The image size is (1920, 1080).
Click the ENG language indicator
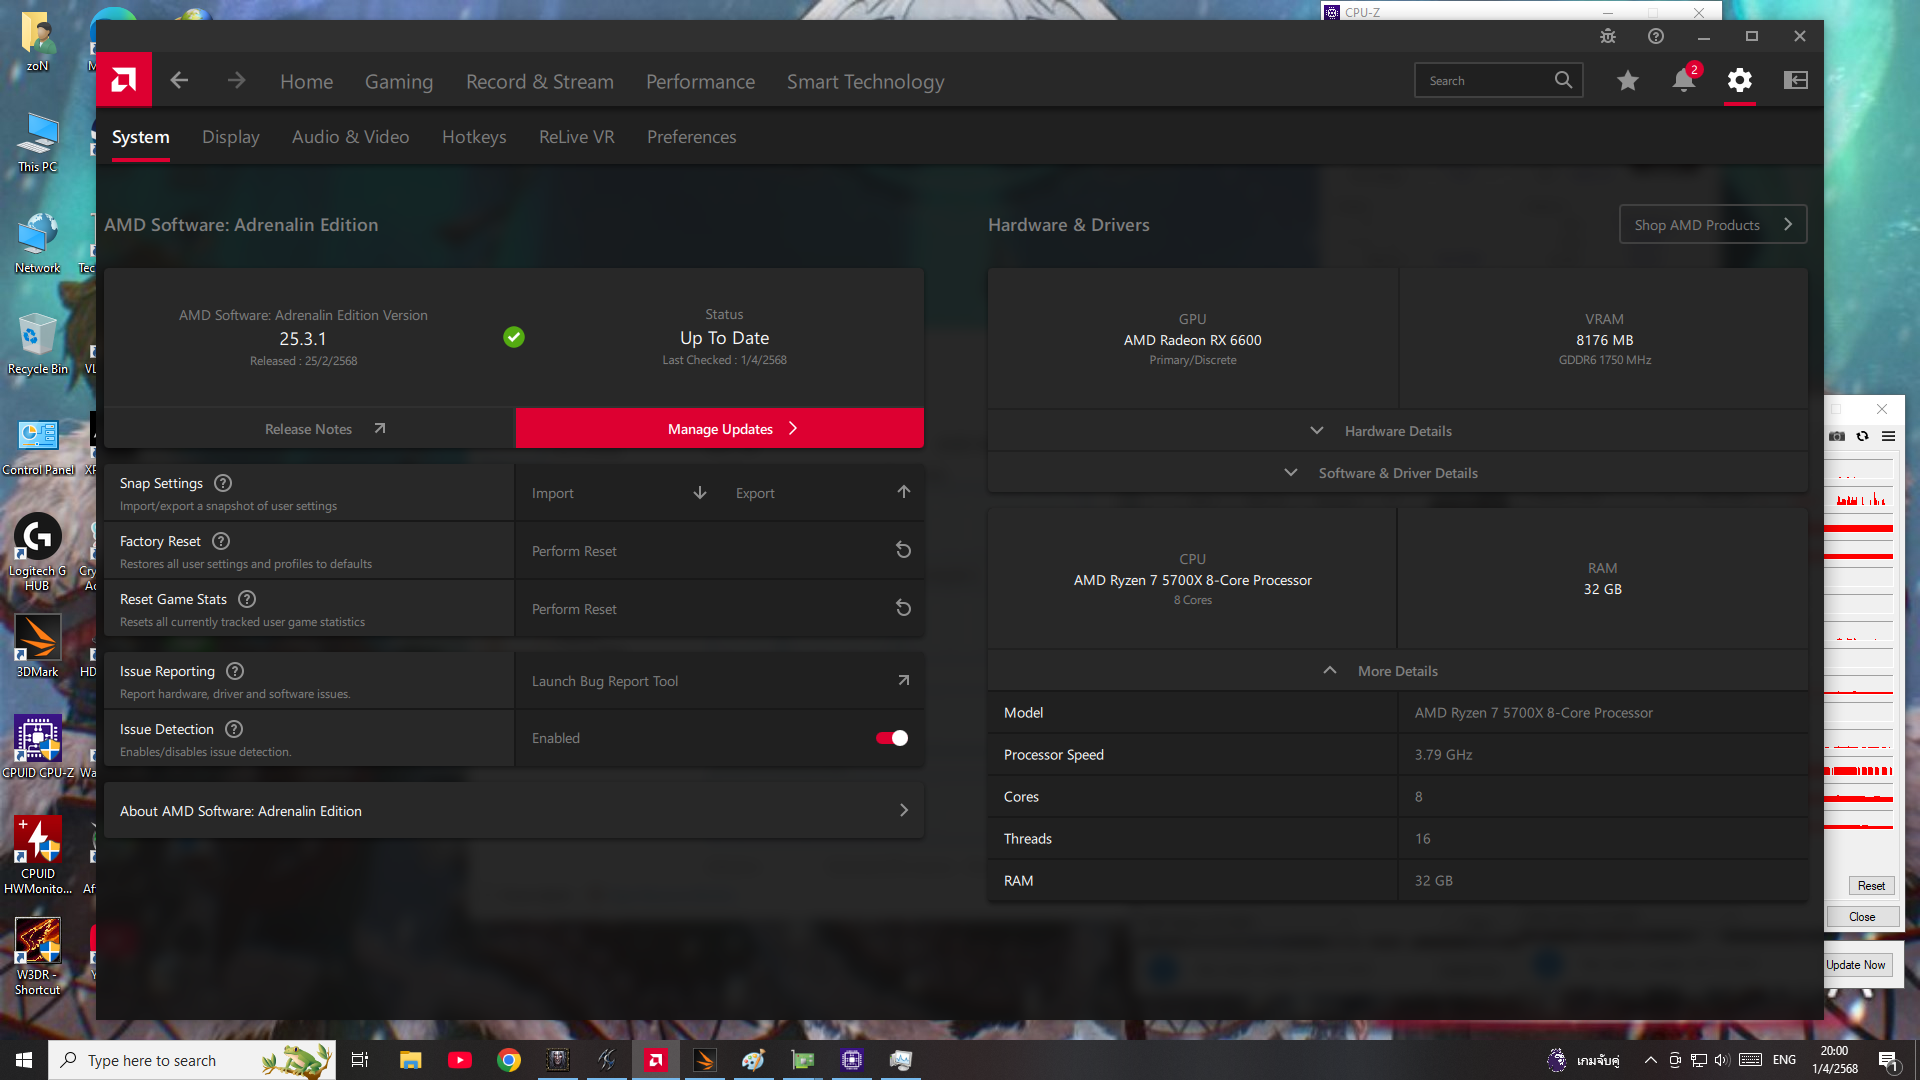point(1784,1060)
